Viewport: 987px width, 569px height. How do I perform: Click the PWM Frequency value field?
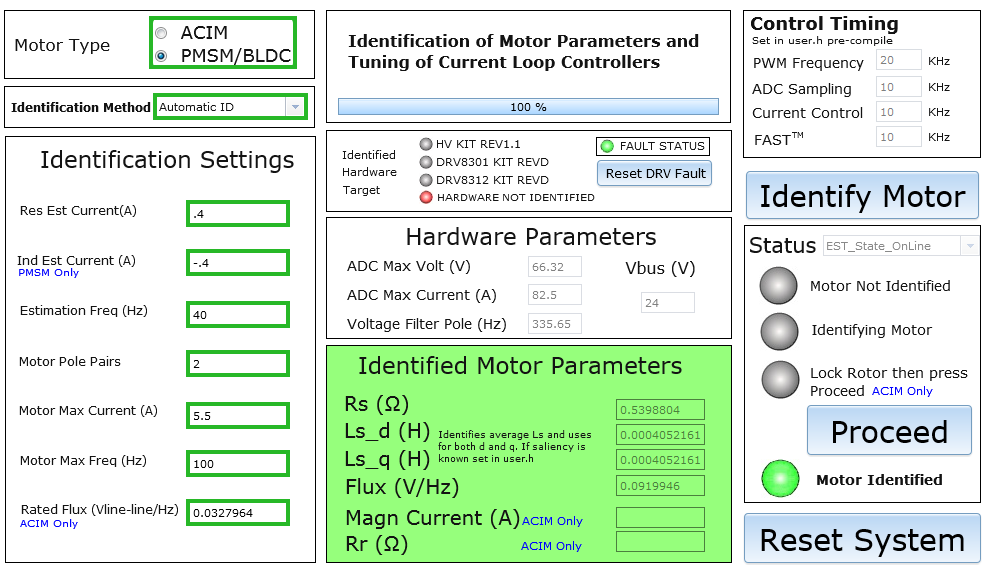898,60
